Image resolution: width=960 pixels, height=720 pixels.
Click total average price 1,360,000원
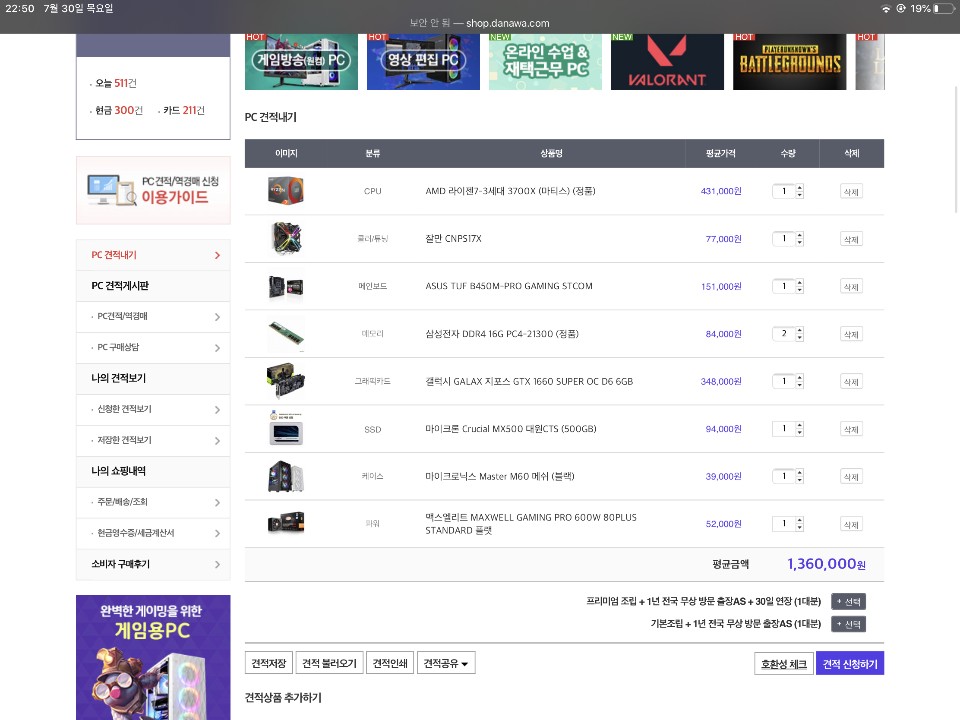826,564
